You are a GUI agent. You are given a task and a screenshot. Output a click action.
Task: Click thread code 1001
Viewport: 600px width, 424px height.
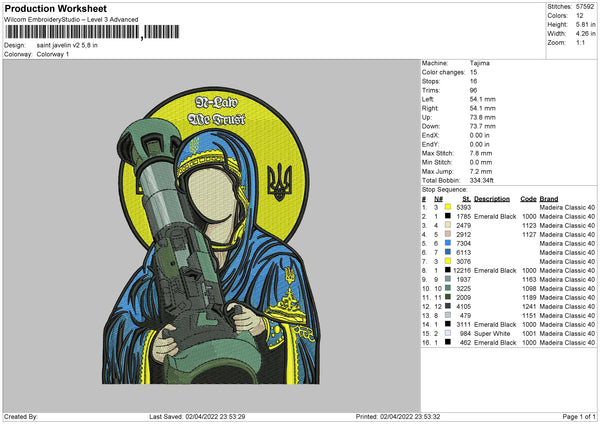(x=529, y=334)
